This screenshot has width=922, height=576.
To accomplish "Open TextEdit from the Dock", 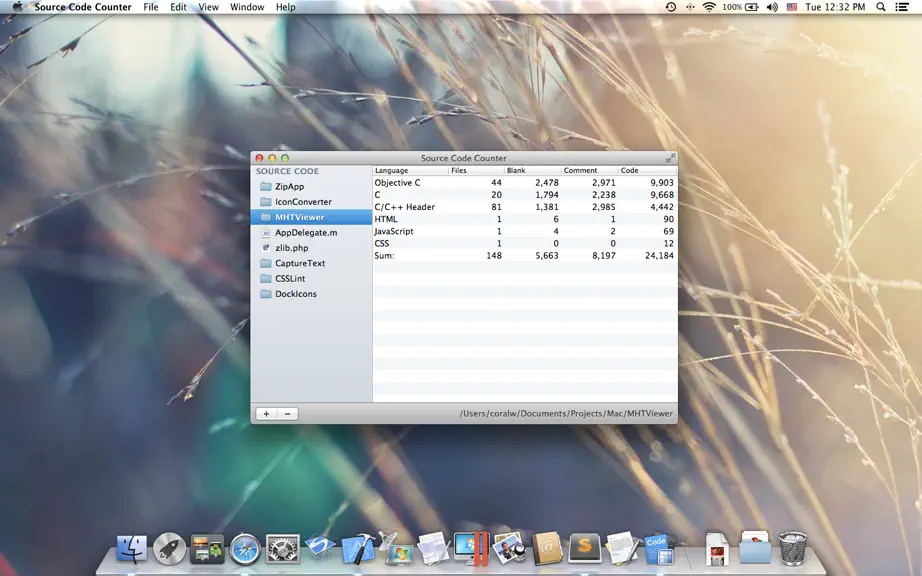I will tap(622, 549).
